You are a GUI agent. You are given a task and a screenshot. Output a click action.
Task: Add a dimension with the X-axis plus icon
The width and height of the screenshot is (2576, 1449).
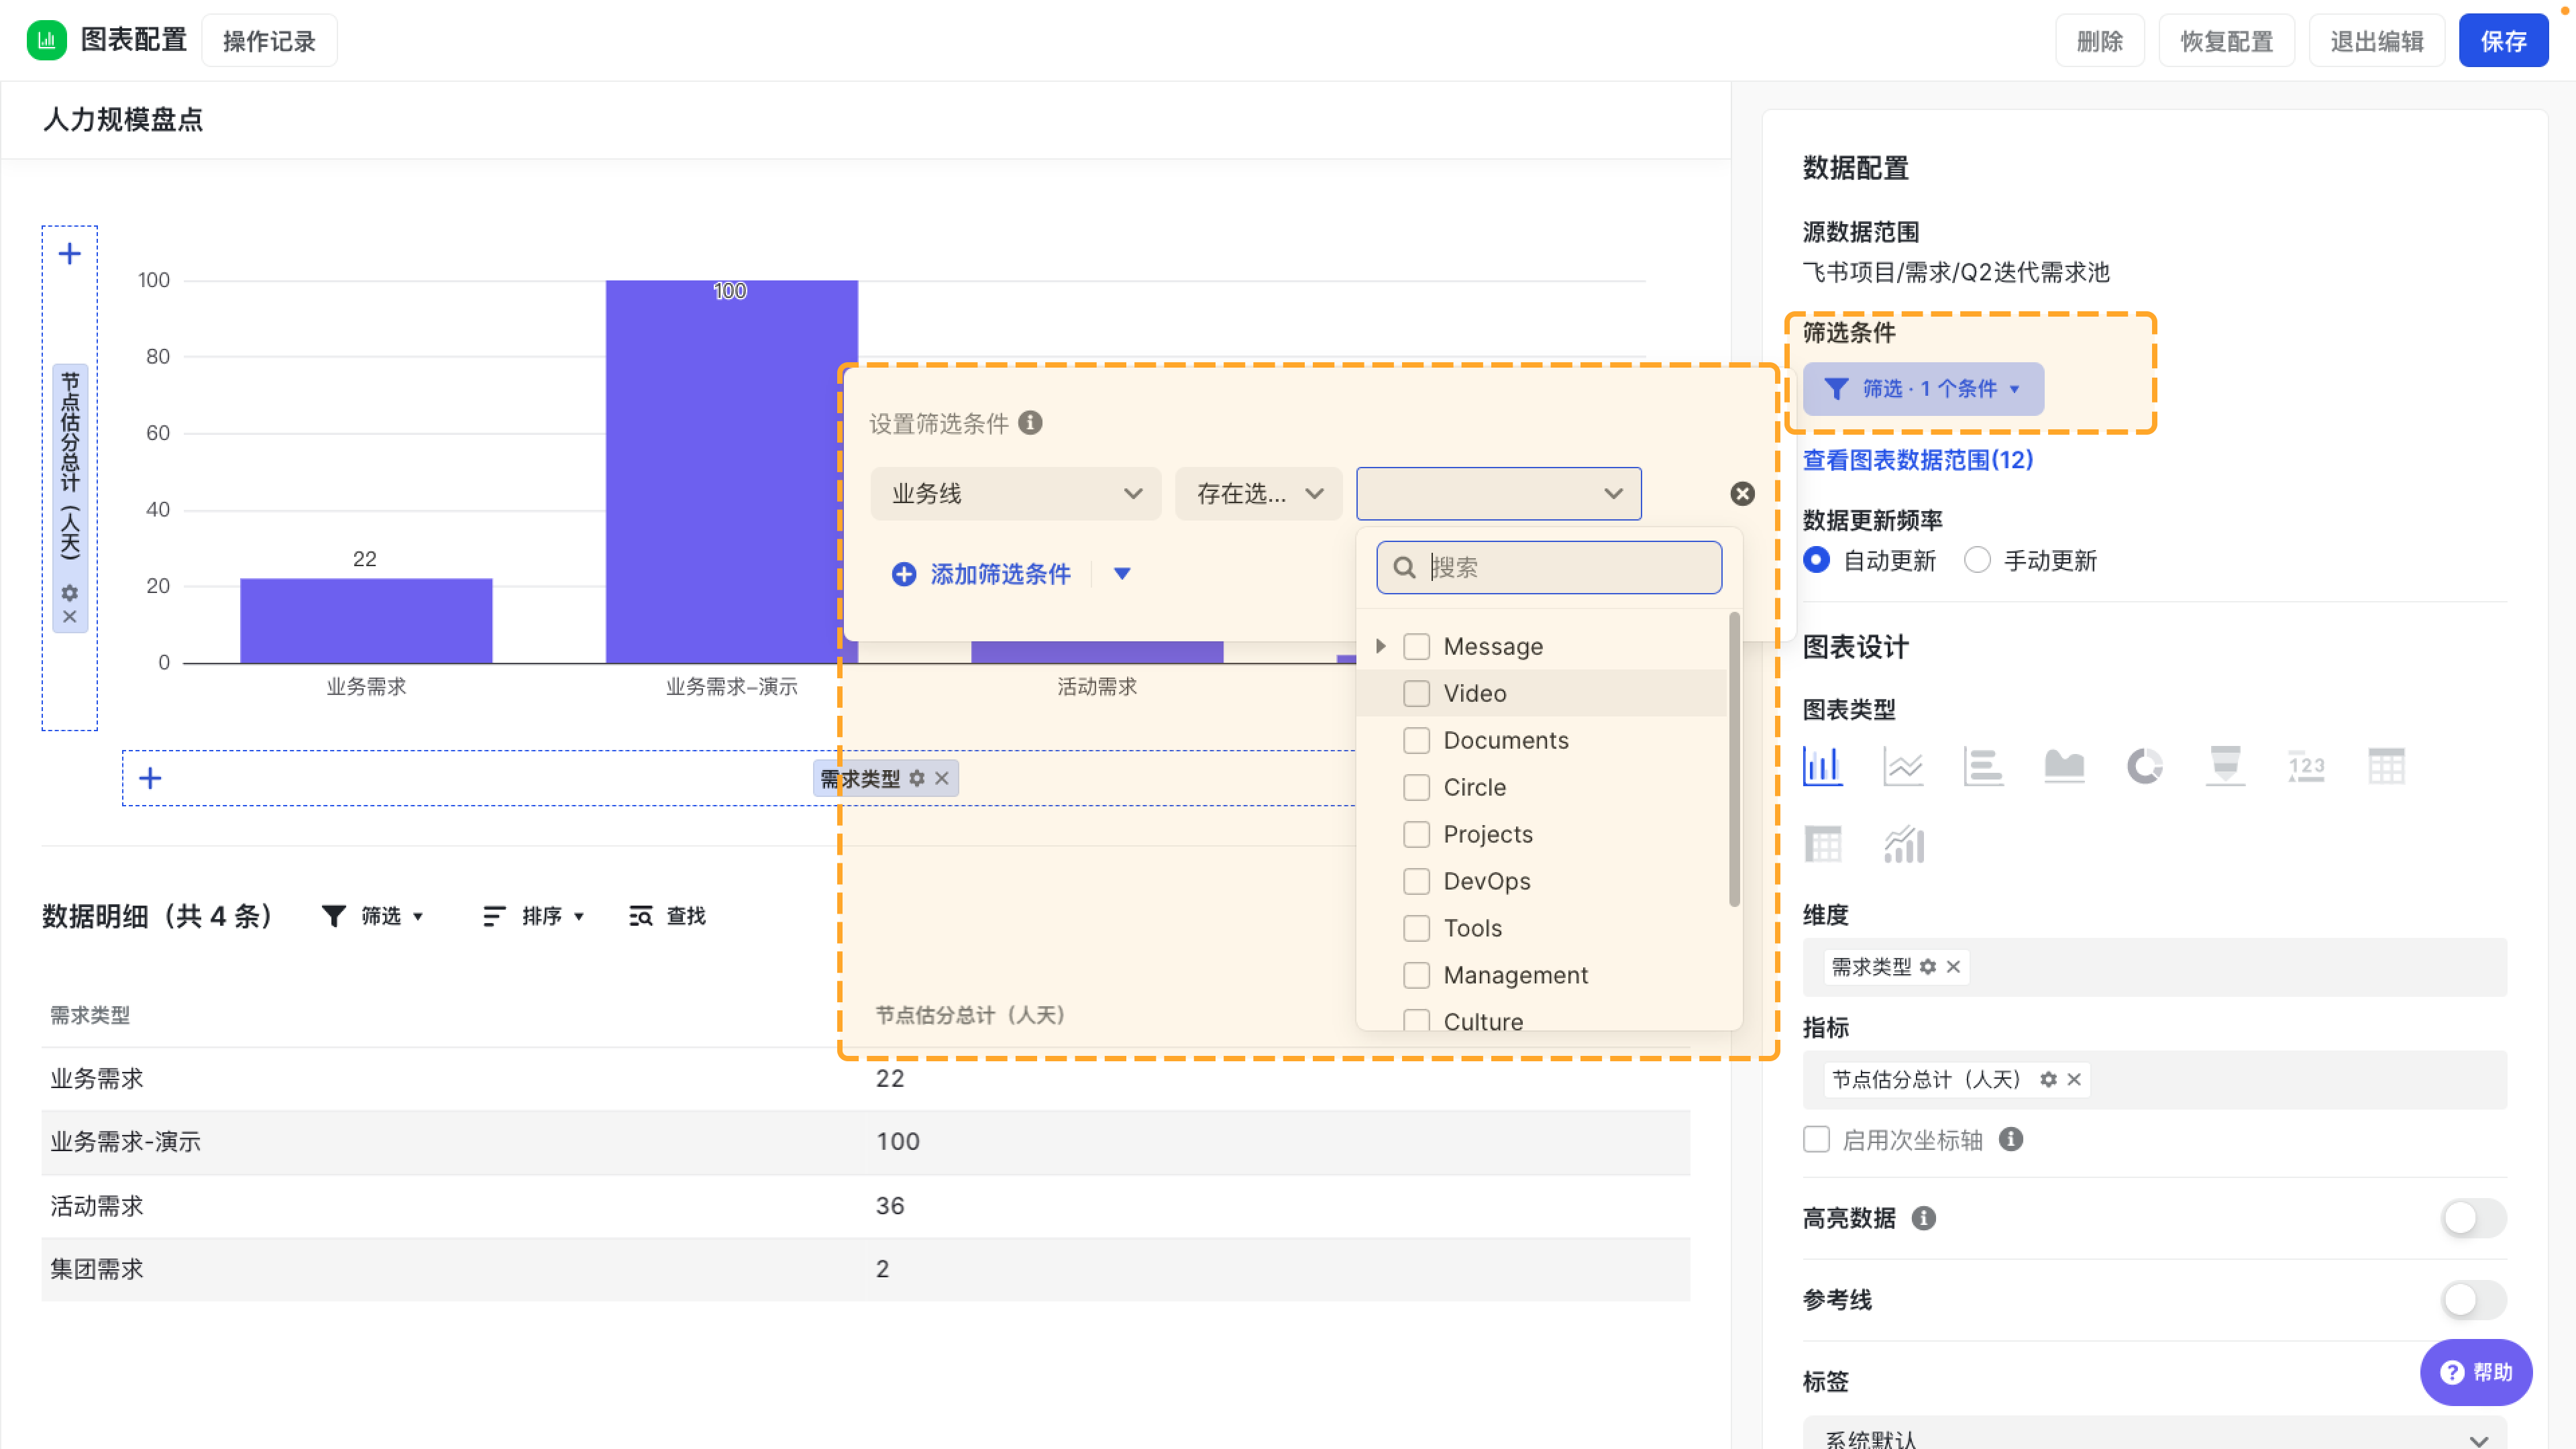[150, 778]
